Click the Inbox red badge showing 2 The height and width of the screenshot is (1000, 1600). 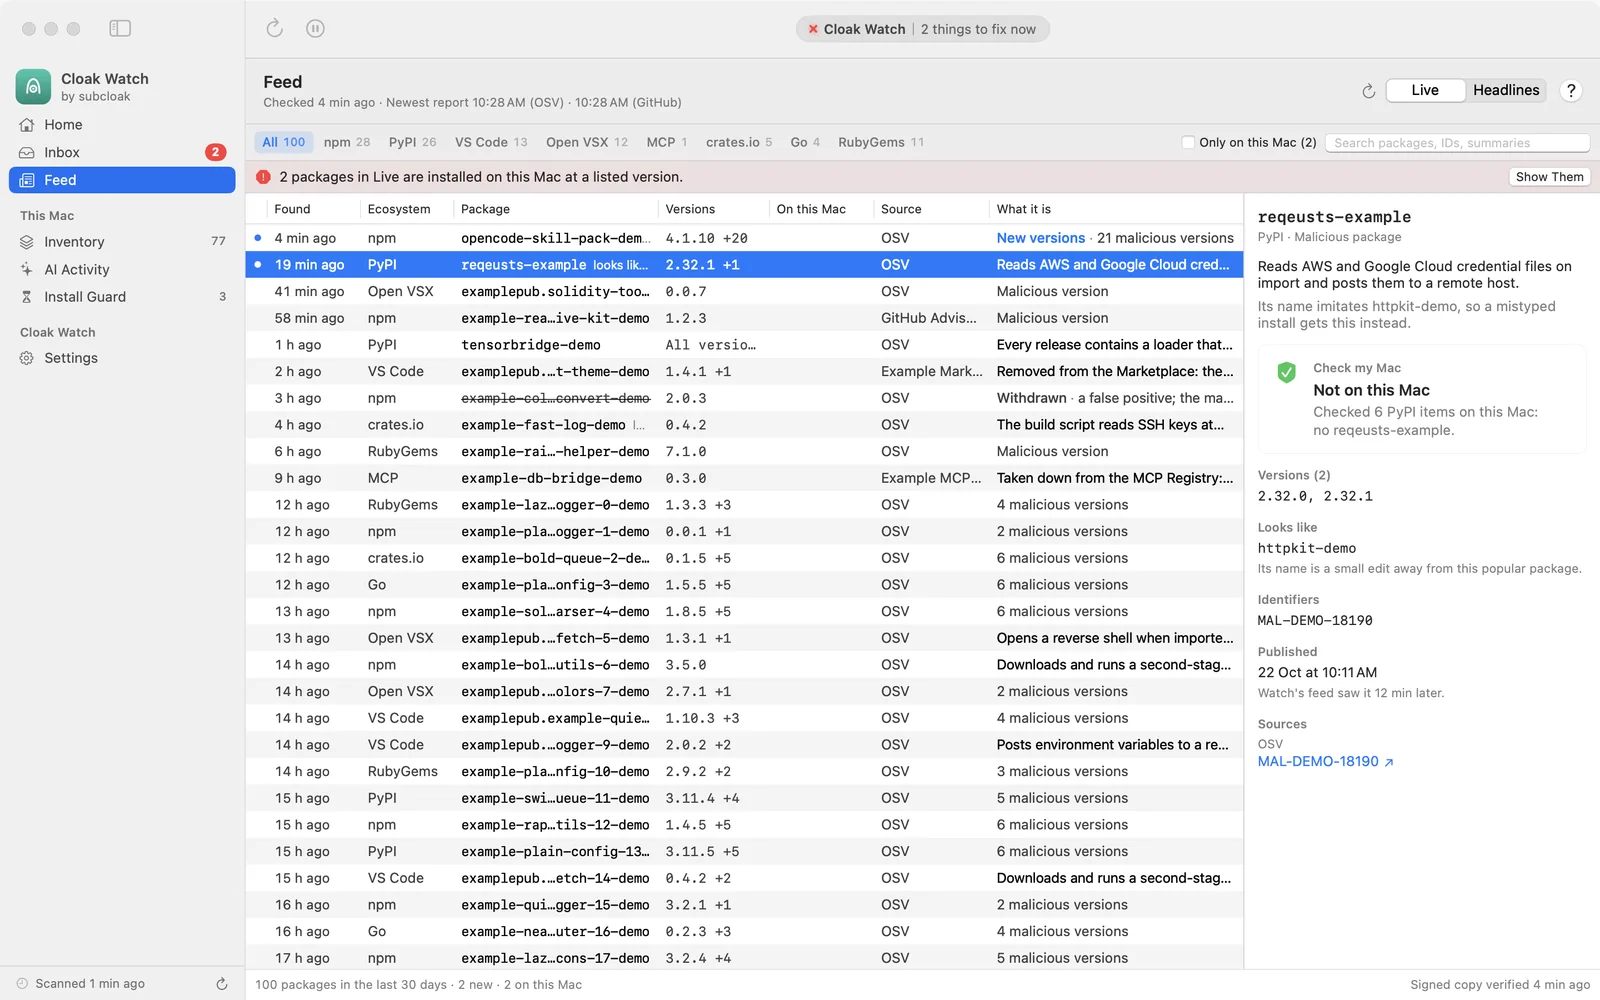(x=215, y=152)
